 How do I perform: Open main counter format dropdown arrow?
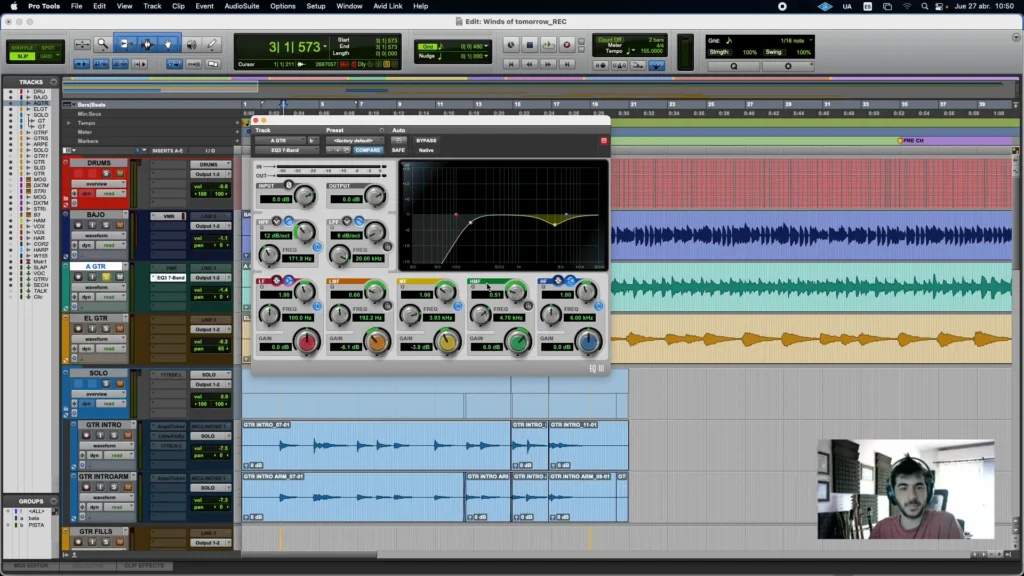click(x=325, y=47)
